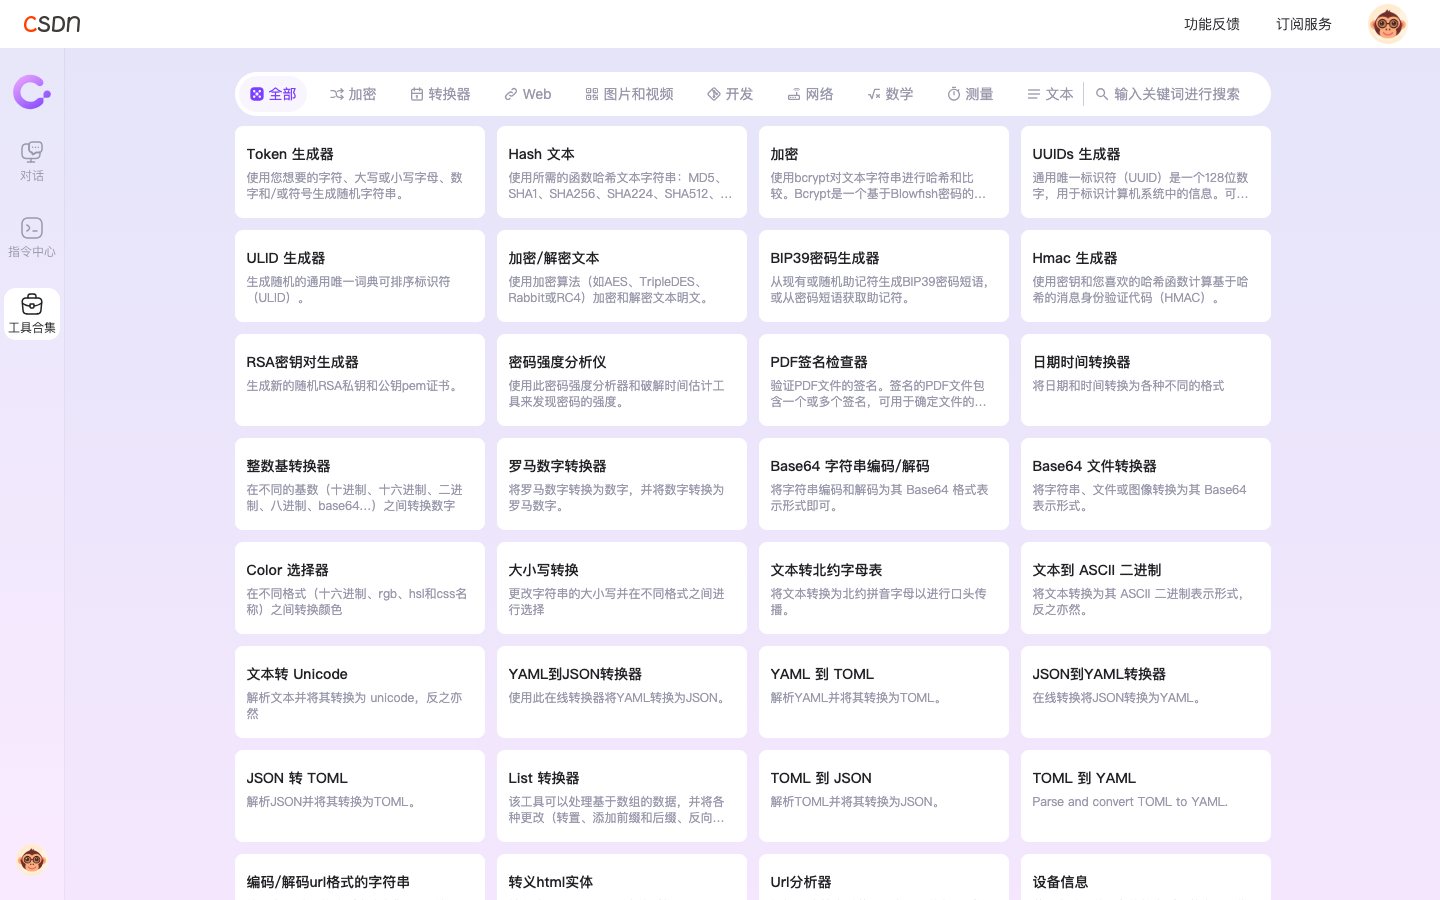Select the 转换器 category tab
Image resolution: width=1440 pixels, height=900 pixels.
pyautogui.click(x=440, y=94)
